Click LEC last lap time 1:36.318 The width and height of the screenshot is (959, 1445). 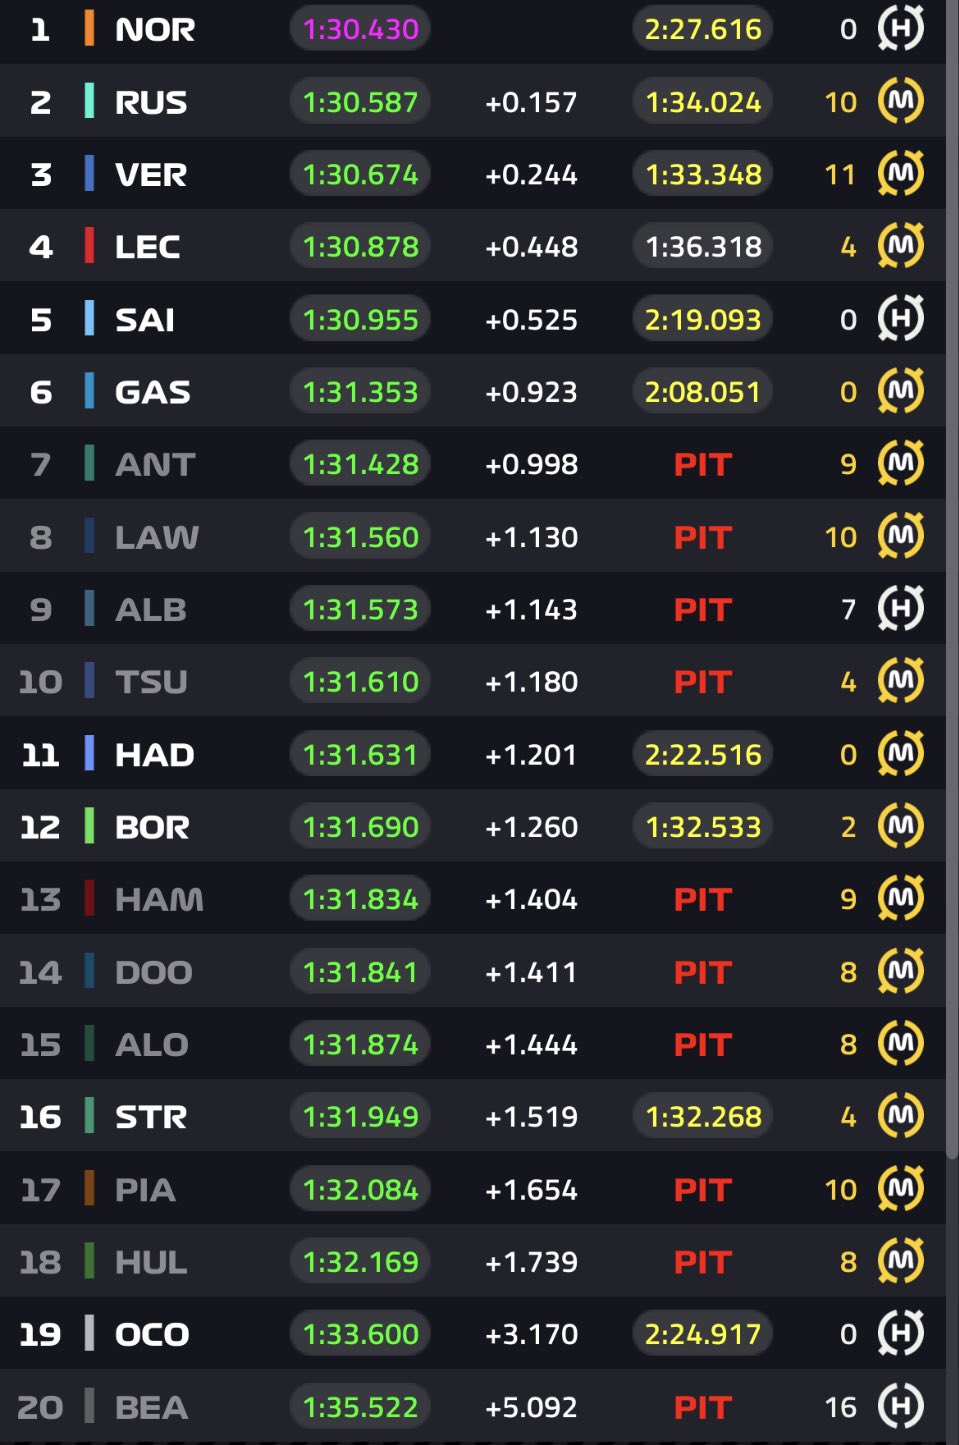click(703, 246)
